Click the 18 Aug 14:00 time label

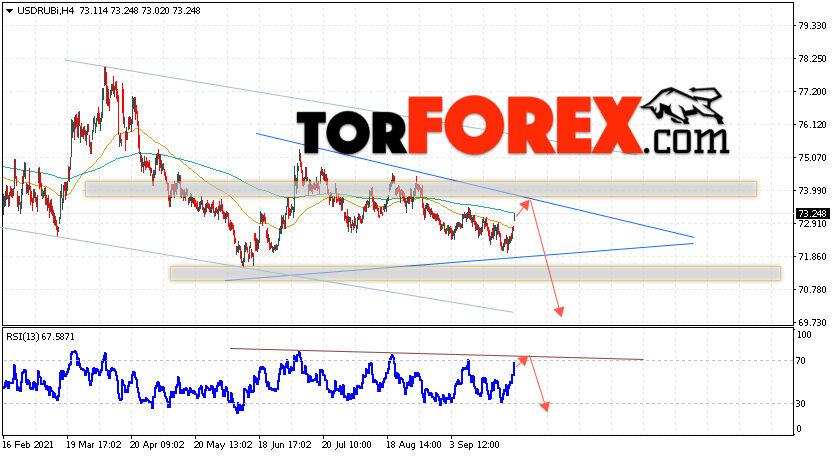414,445
